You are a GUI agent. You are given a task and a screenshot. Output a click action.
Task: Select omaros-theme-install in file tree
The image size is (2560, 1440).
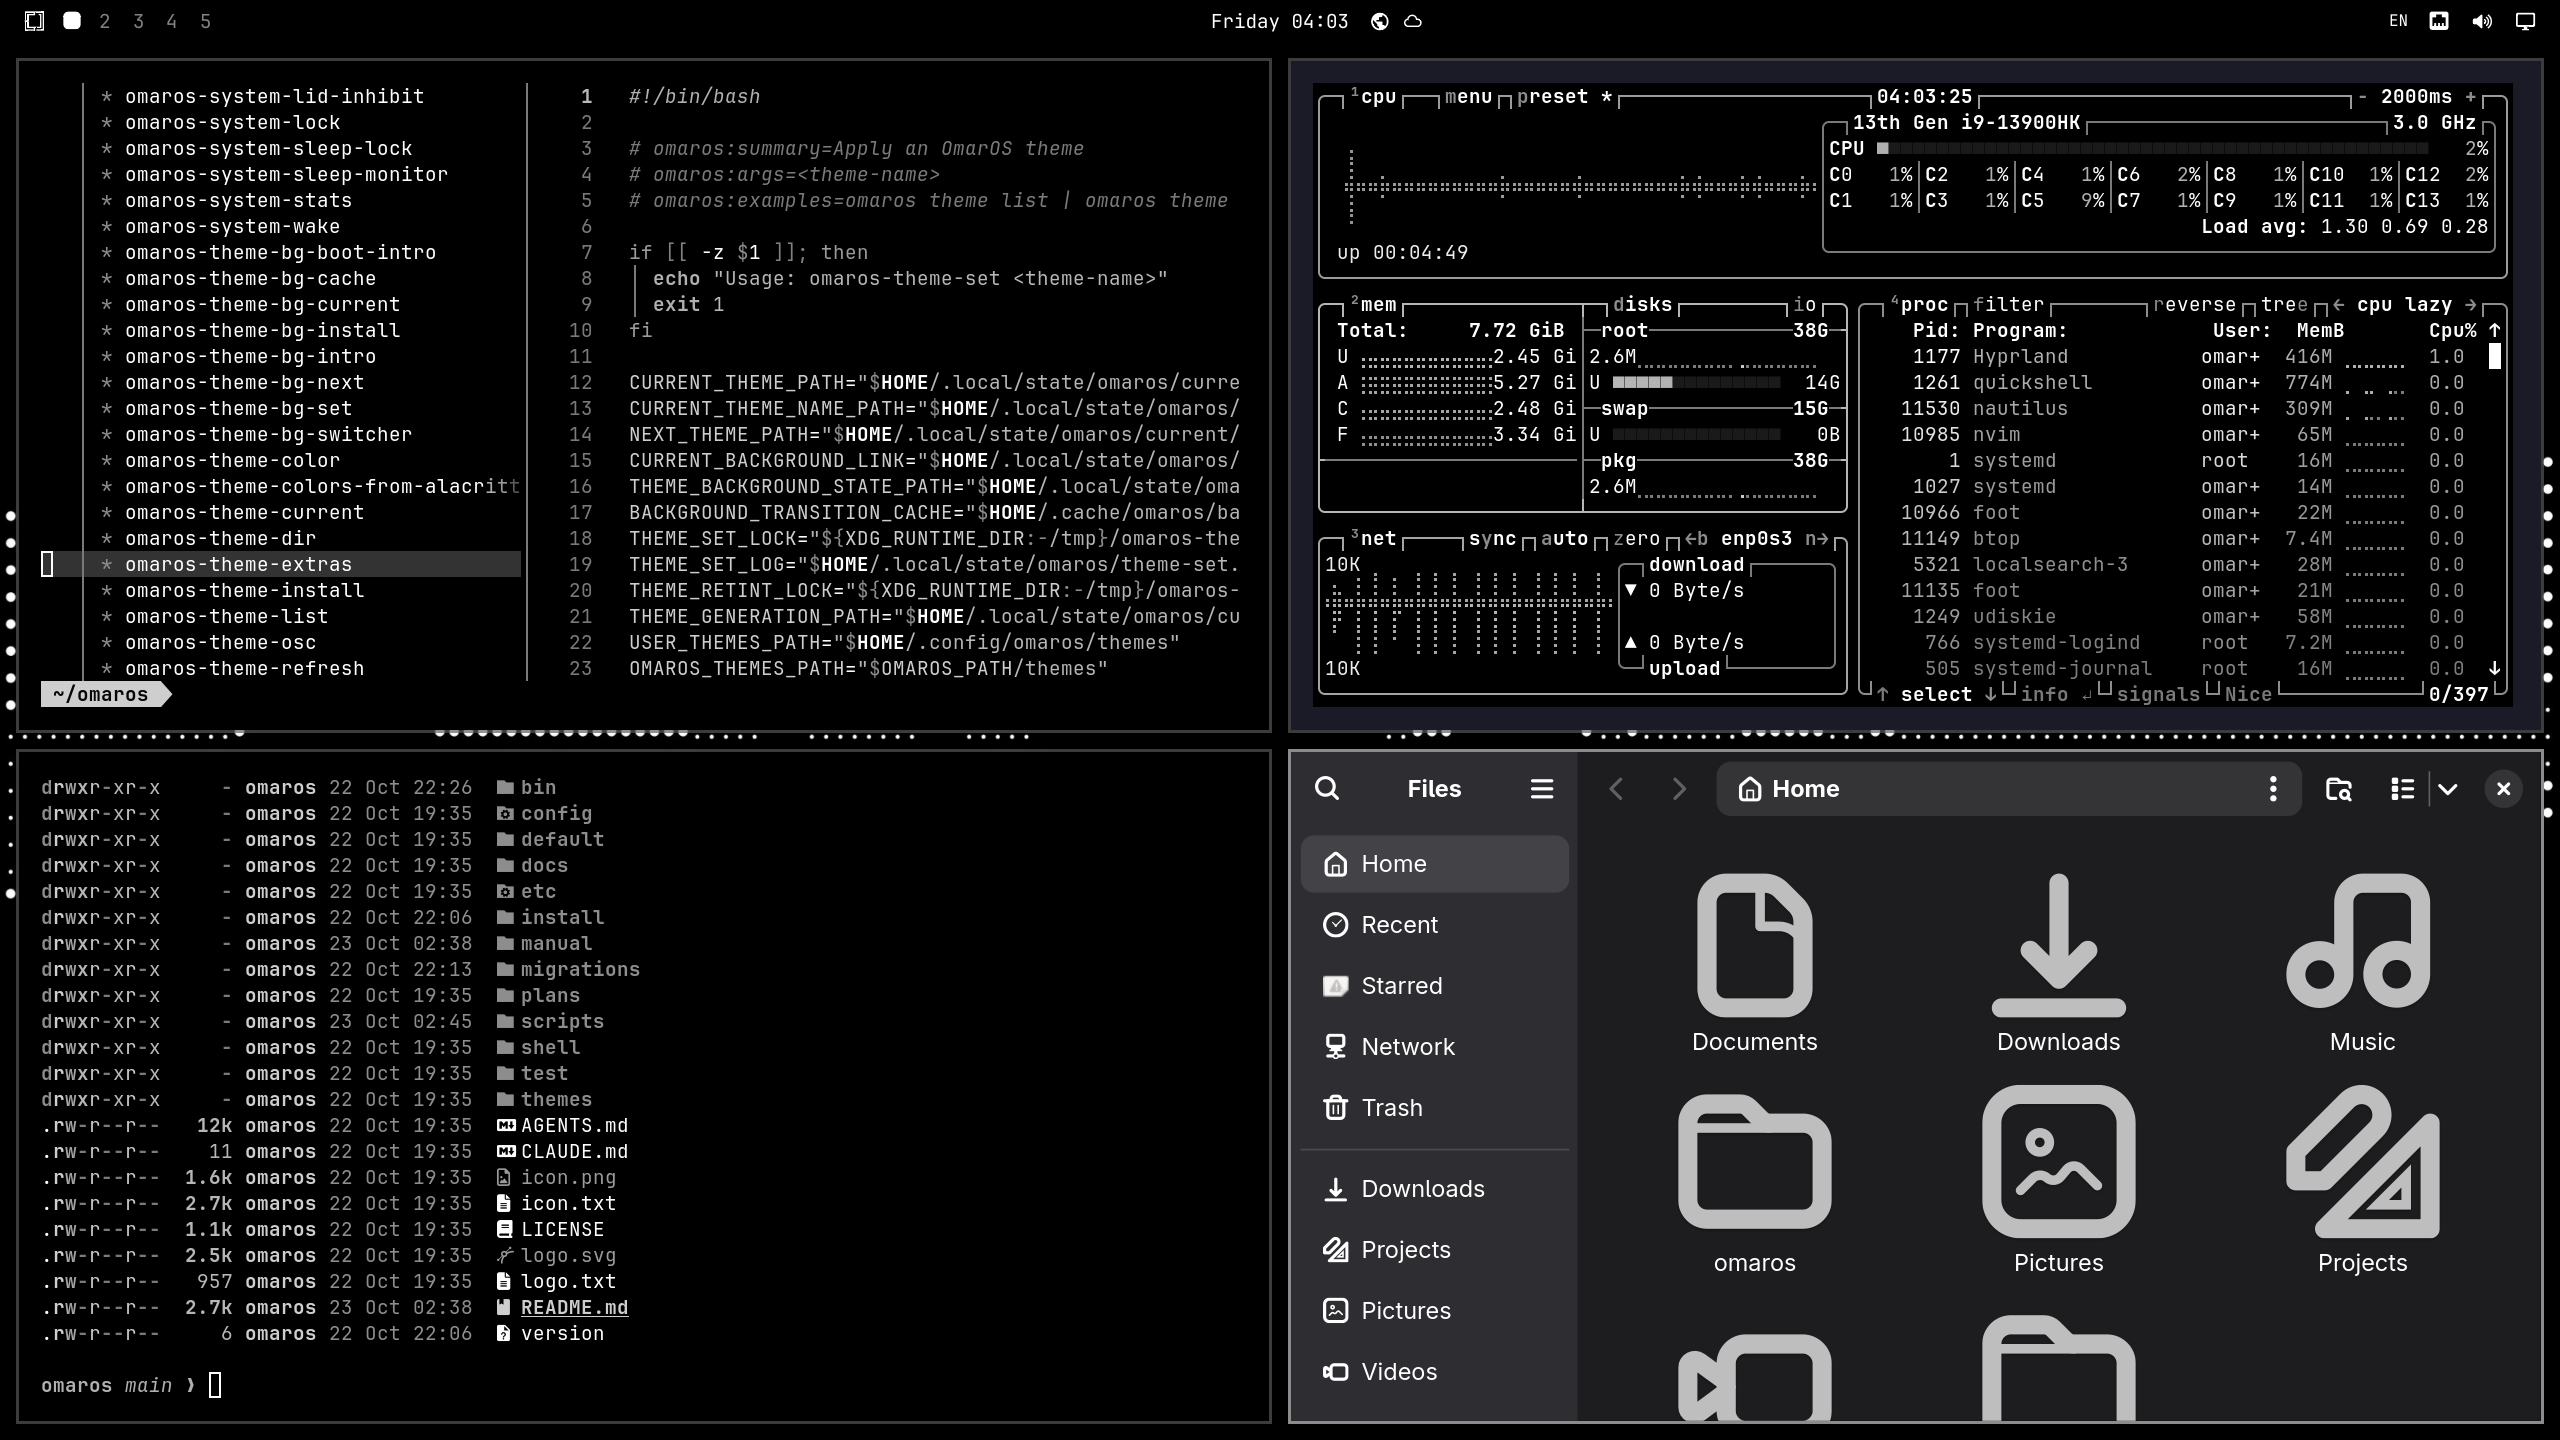tap(244, 590)
